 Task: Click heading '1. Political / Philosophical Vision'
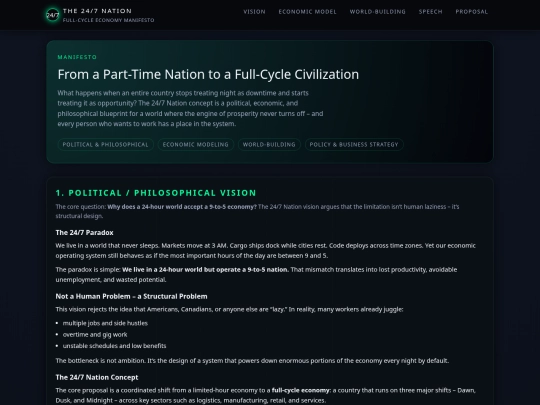click(x=156, y=193)
